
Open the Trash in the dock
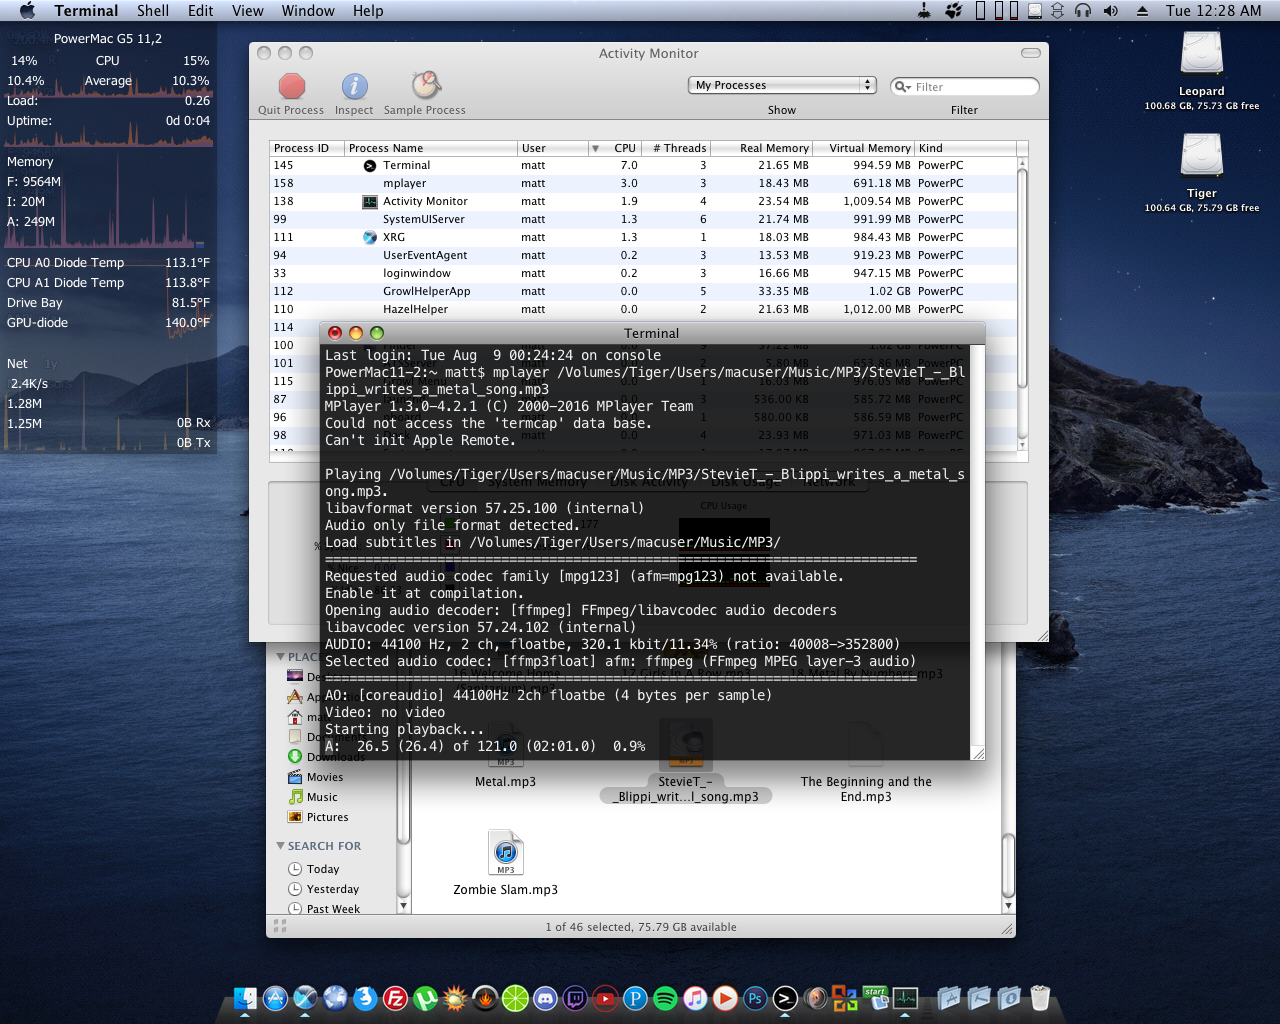(1040, 998)
